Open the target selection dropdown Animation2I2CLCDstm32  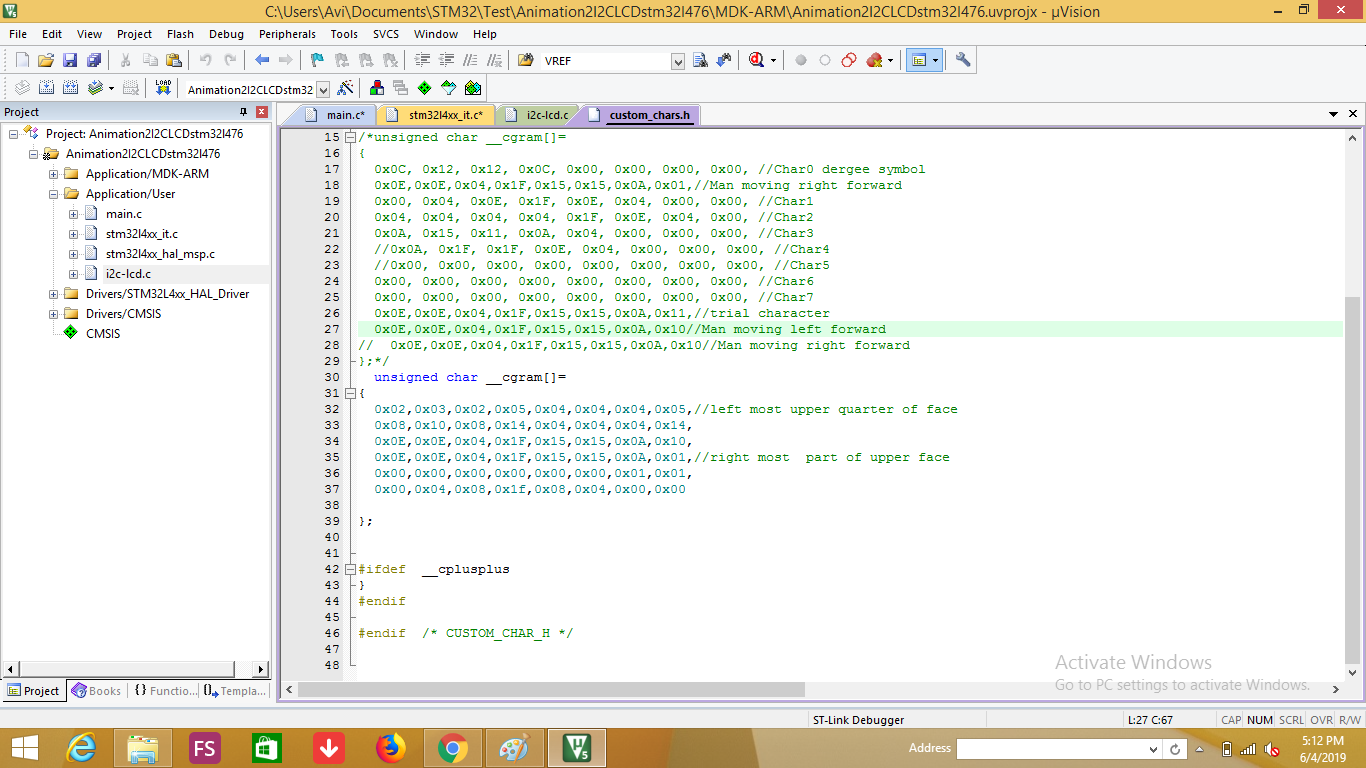[x=322, y=90]
